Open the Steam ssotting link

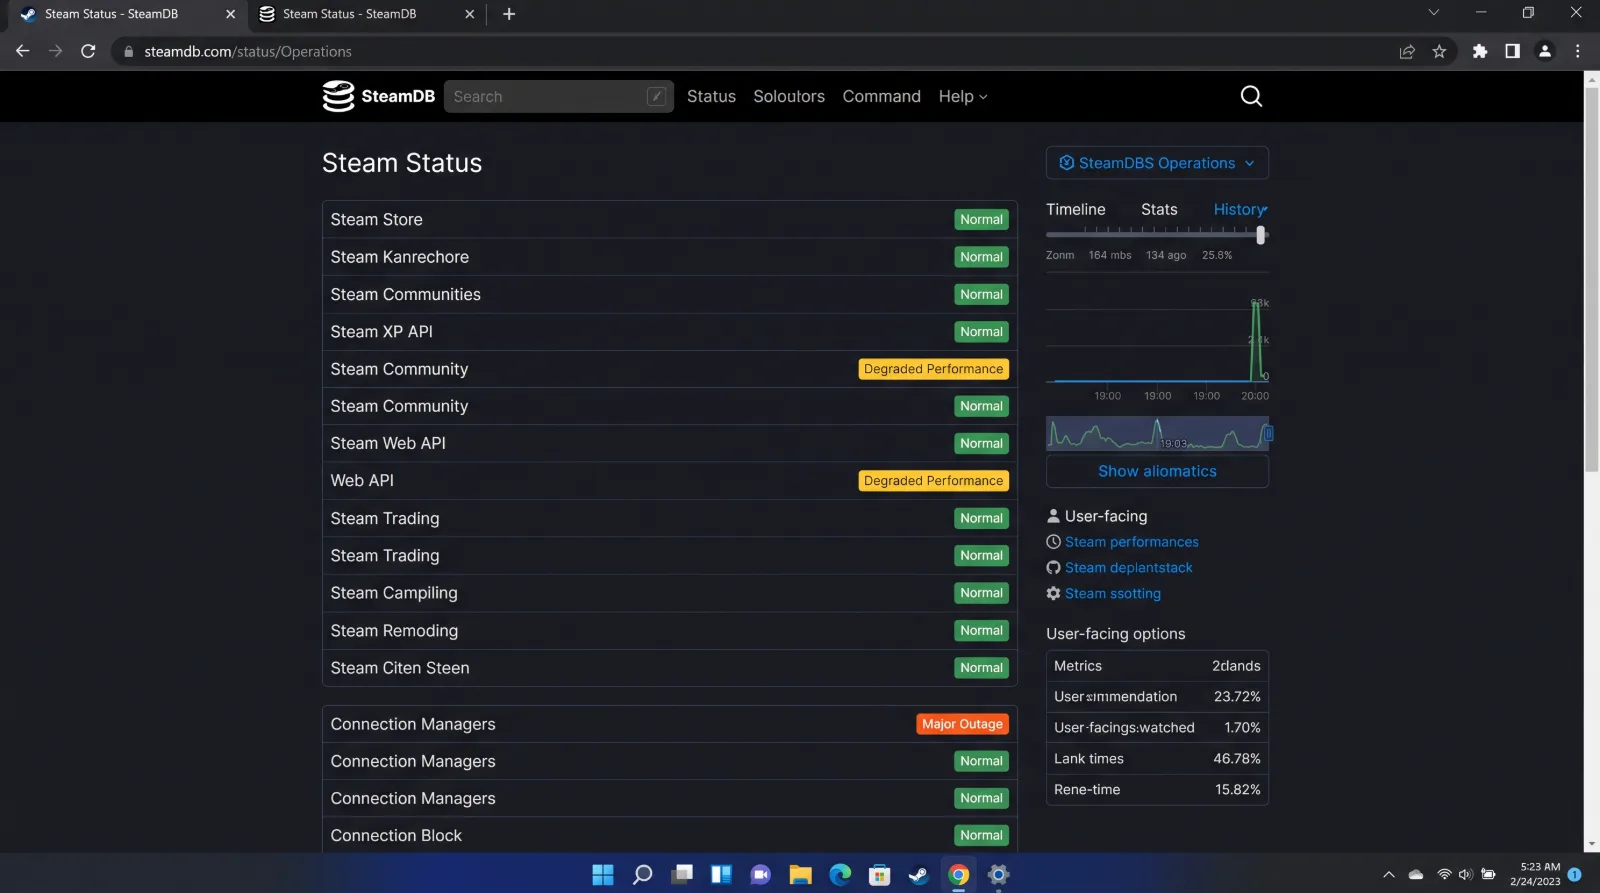tap(1113, 593)
